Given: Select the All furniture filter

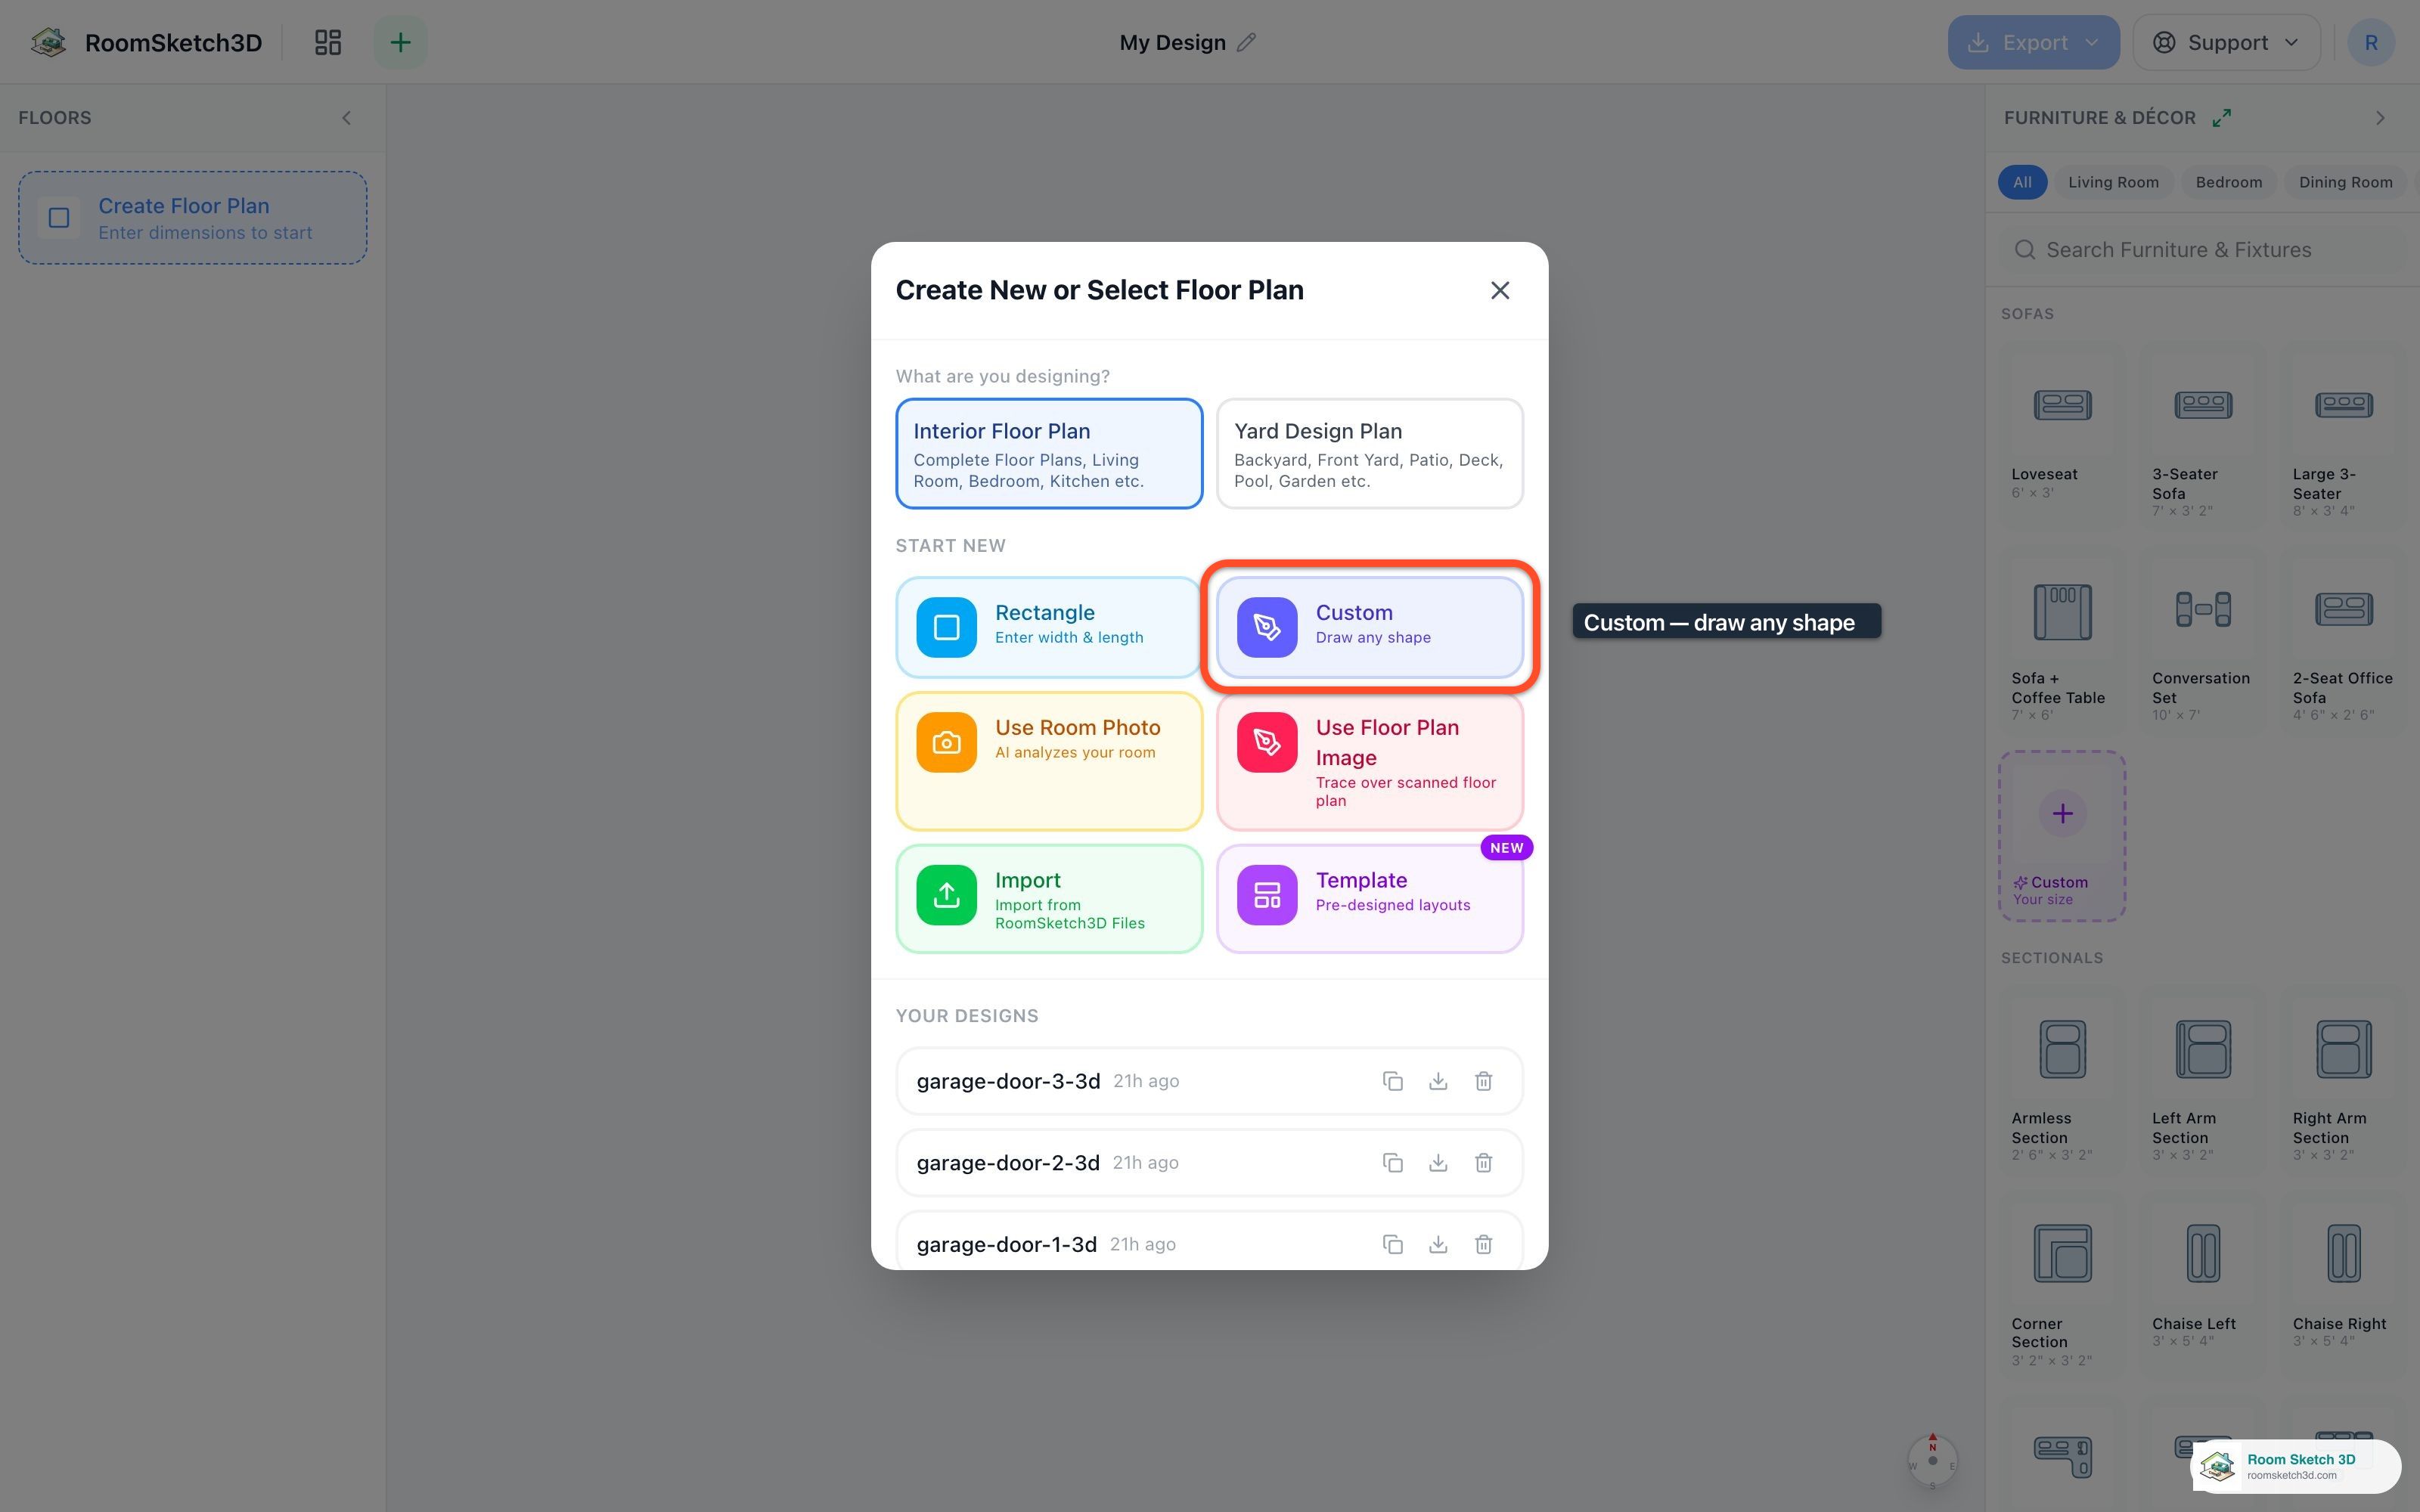Looking at the screenshot, I should (x=2022, y=182).
